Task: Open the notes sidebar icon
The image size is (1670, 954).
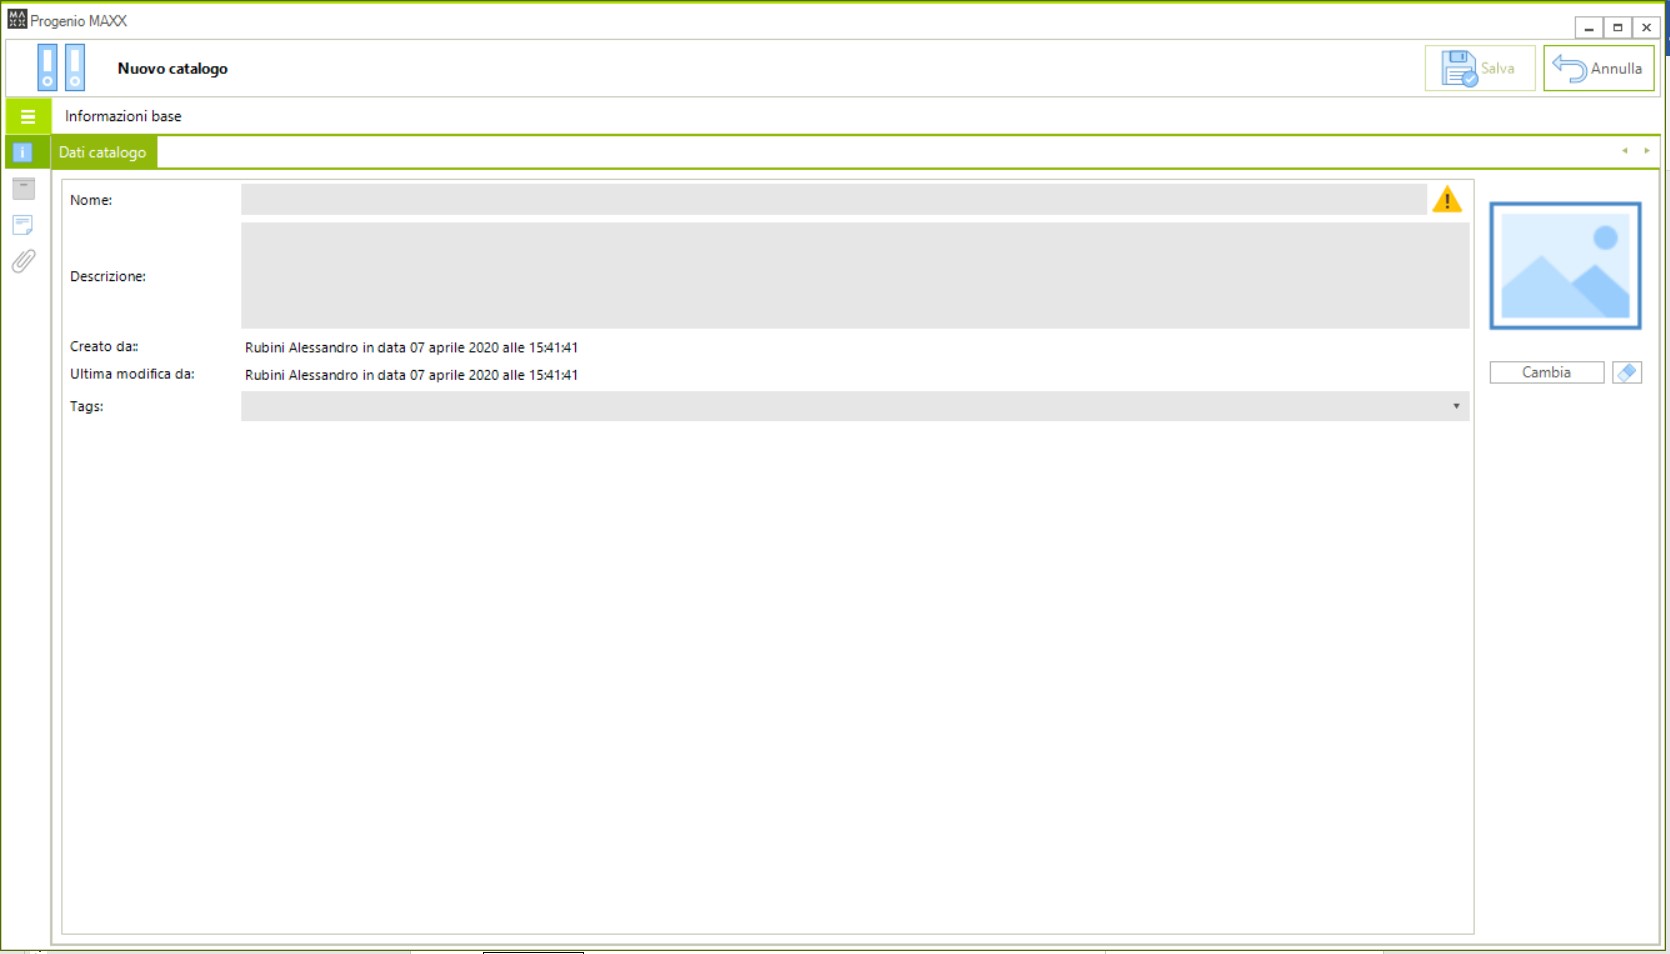Action: coord(23,225)
